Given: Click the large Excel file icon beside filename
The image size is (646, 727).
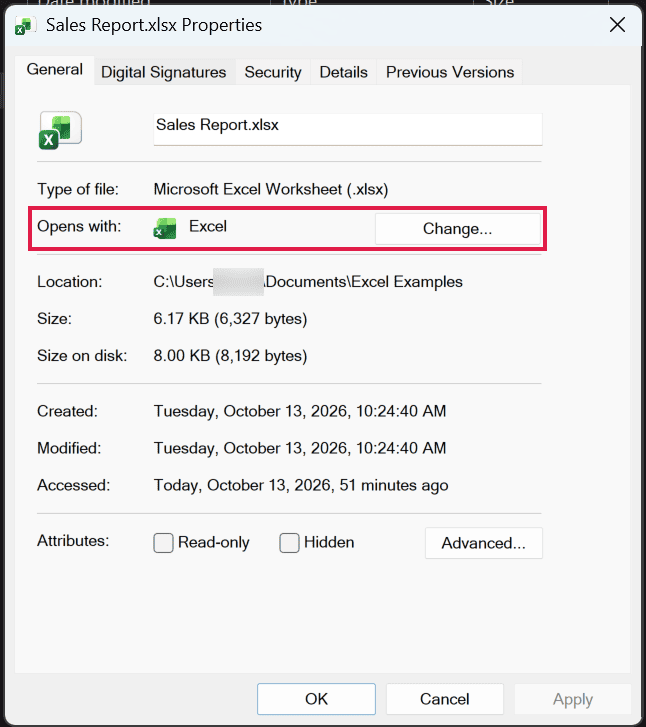Looking at the screenshot, I should [x=60, y=130].
